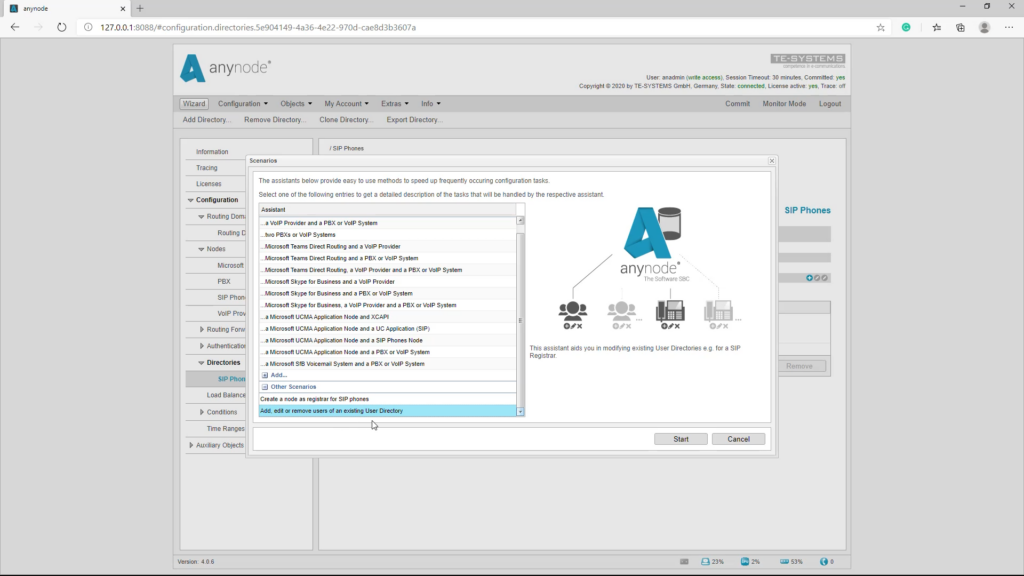Click the disk usage status icon
Viewport: 1024px width, 576px height.
click(684, 562)
